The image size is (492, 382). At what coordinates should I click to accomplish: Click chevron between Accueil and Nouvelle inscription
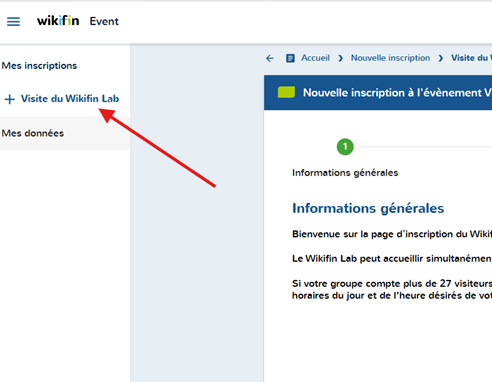tap(340, 59)
